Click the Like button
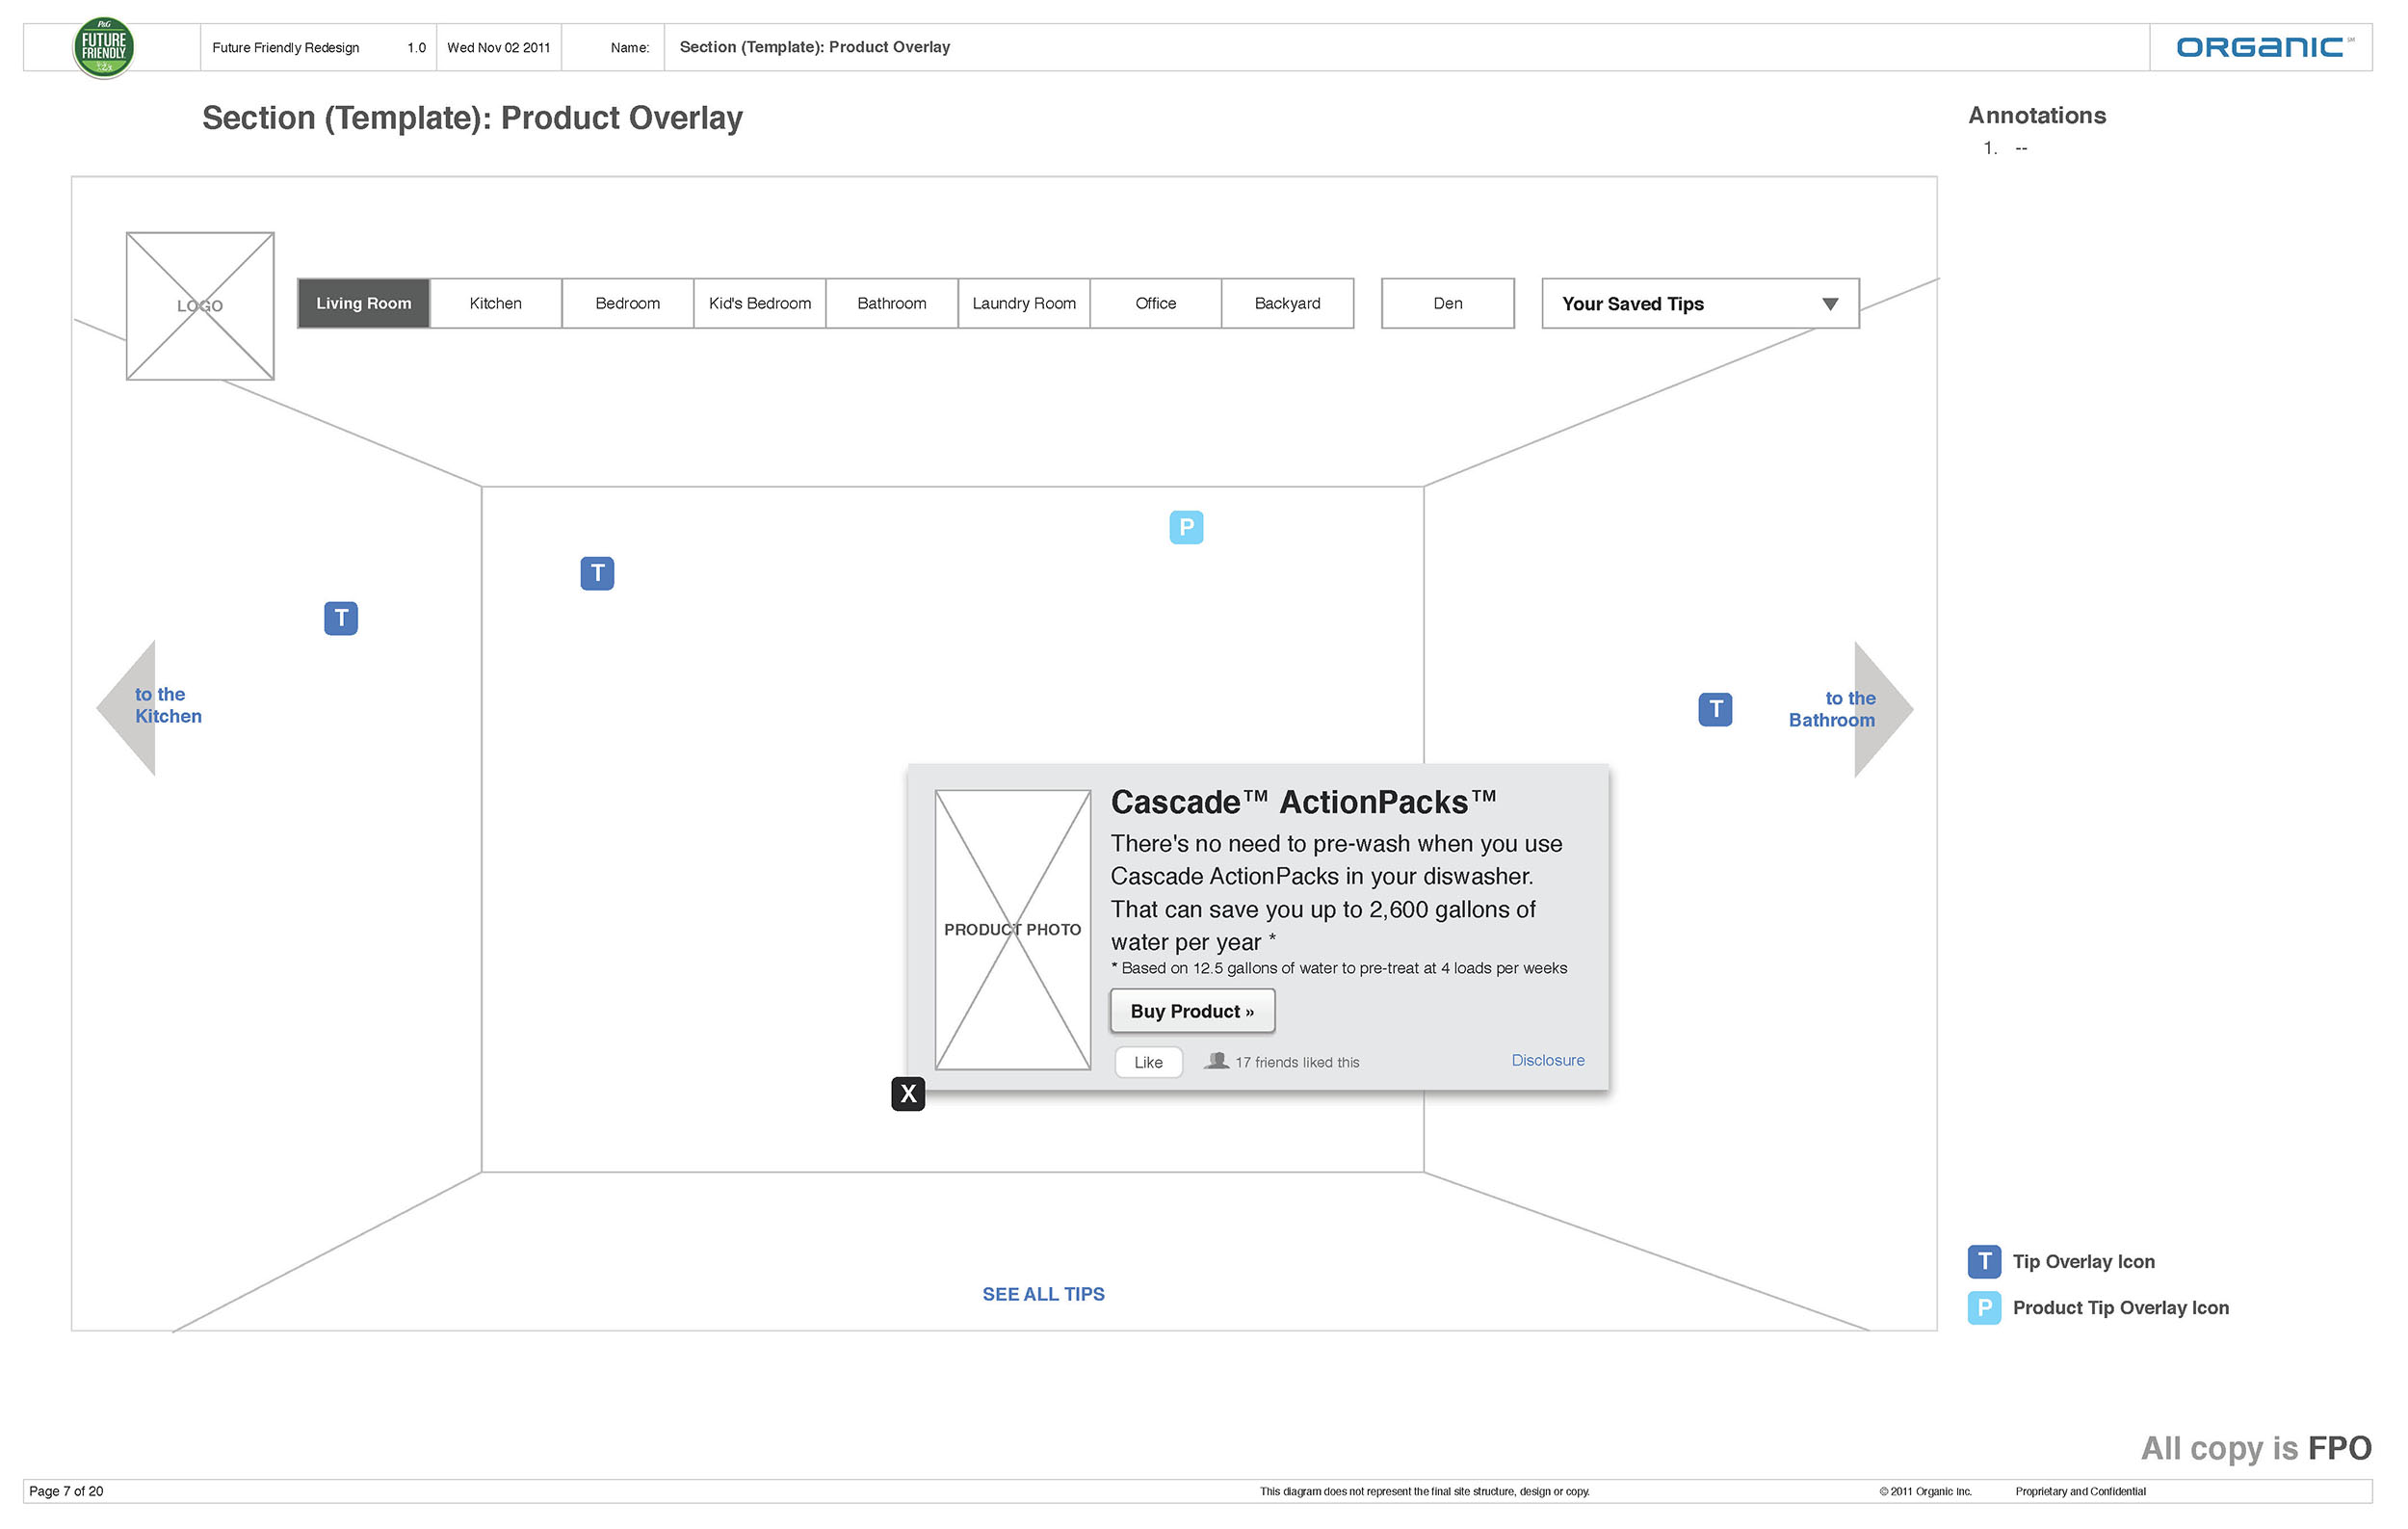This screenshot has width=2408, height=1529. 1149,1063
